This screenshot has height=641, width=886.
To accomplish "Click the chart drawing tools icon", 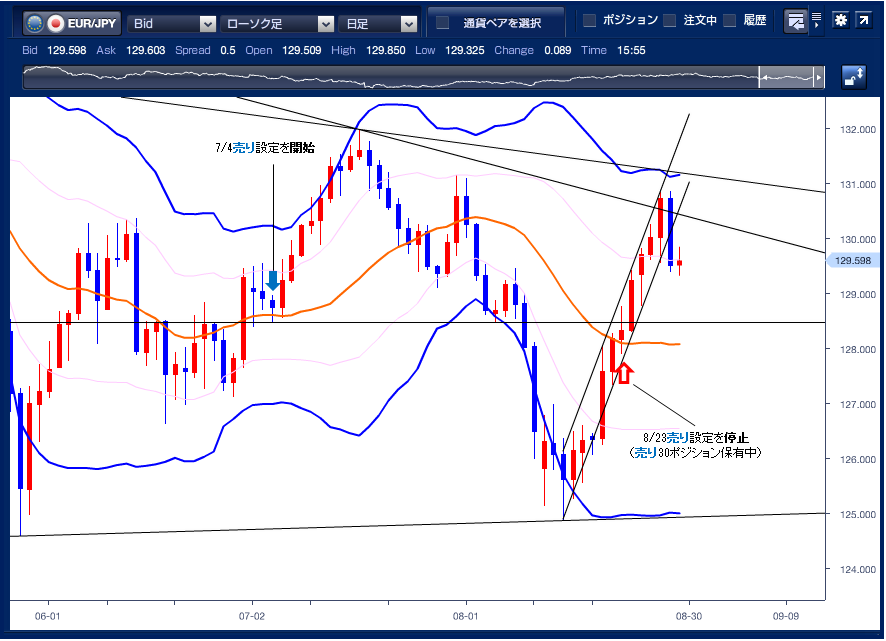I will click(x=796, y=21).
